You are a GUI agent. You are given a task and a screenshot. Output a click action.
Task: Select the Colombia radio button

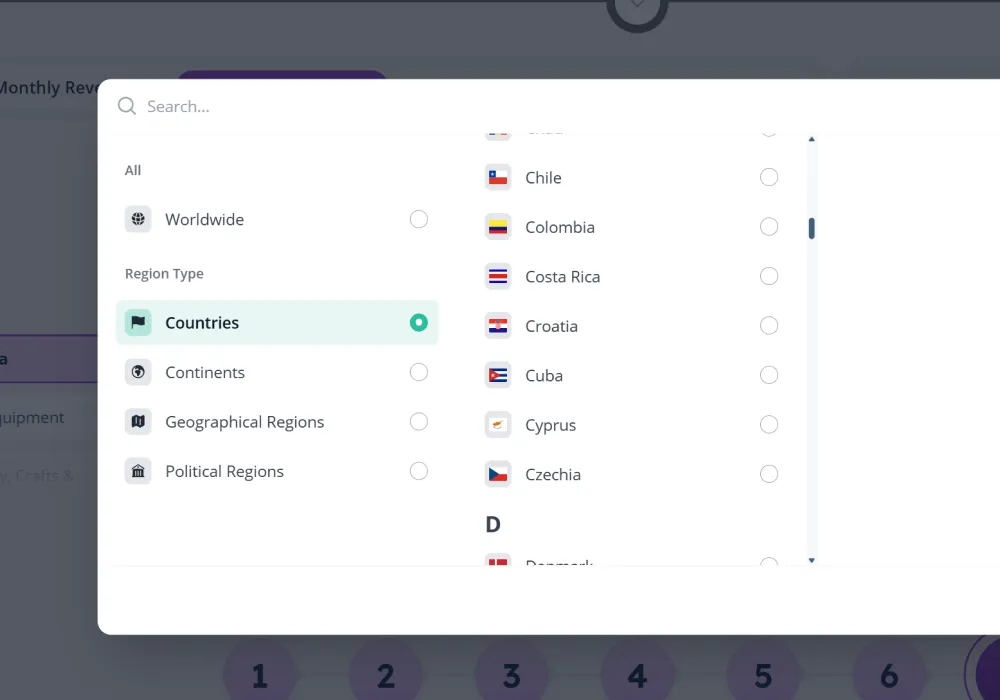point(769,227)
